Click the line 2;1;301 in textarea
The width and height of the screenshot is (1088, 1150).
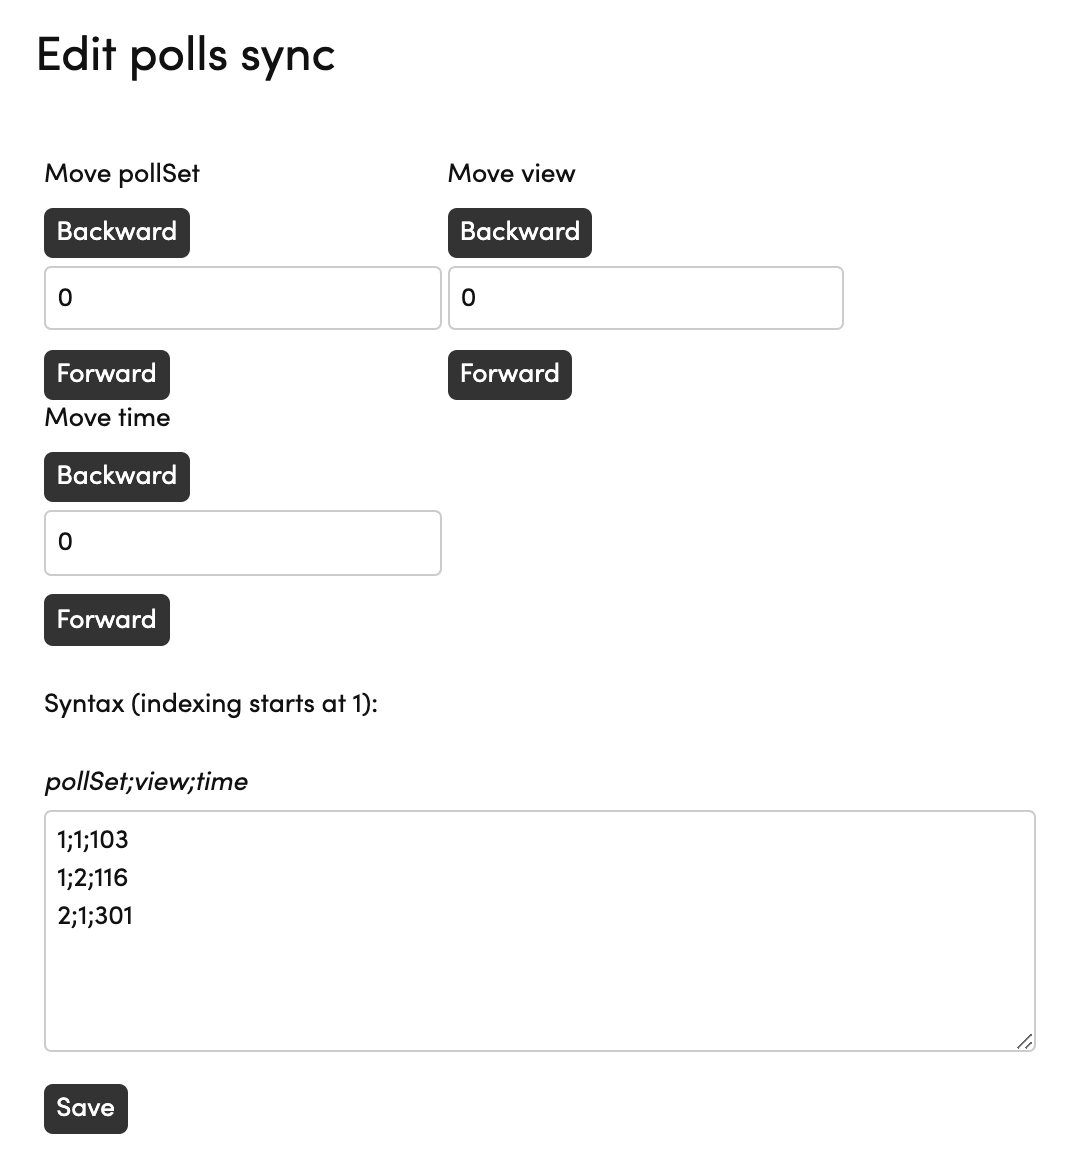point(95,915)
